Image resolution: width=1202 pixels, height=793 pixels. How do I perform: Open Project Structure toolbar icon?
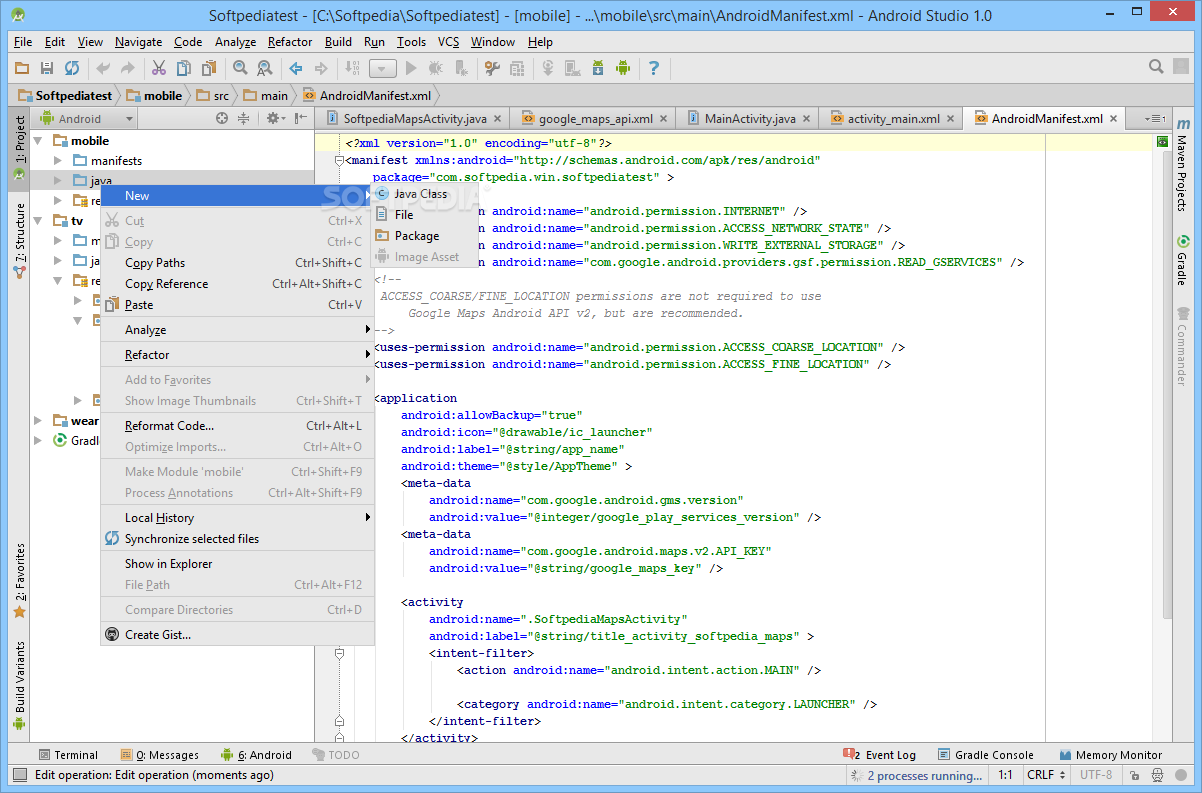click(x=517, y=68)
